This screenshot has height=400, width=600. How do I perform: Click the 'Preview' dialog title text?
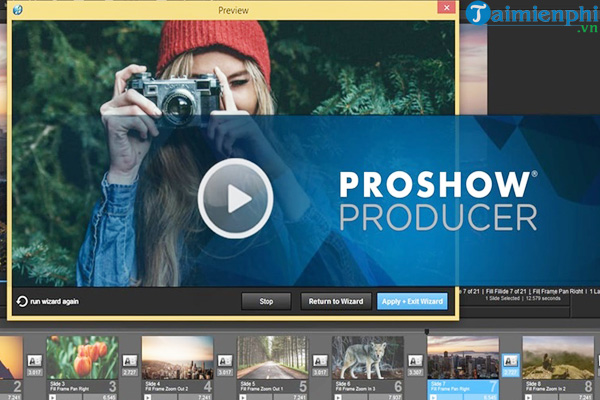233,10
